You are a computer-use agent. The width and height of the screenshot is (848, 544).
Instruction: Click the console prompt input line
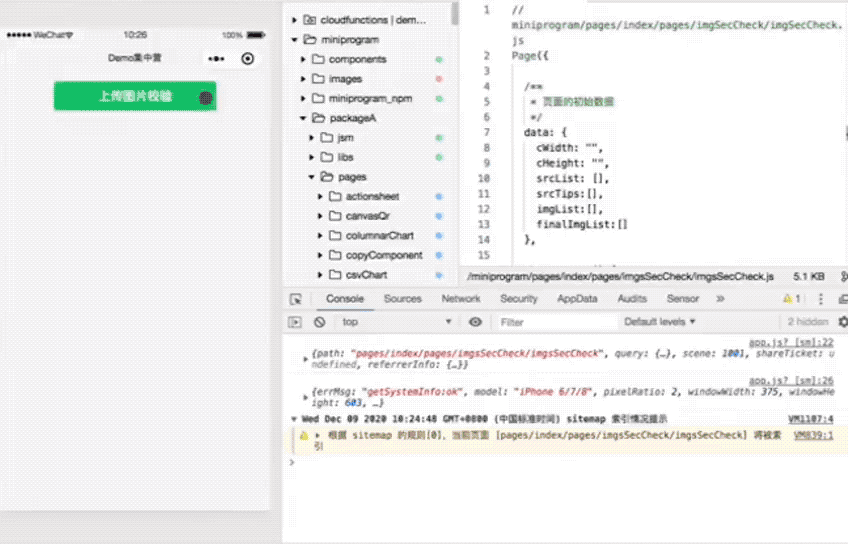(x=565, y=462)
